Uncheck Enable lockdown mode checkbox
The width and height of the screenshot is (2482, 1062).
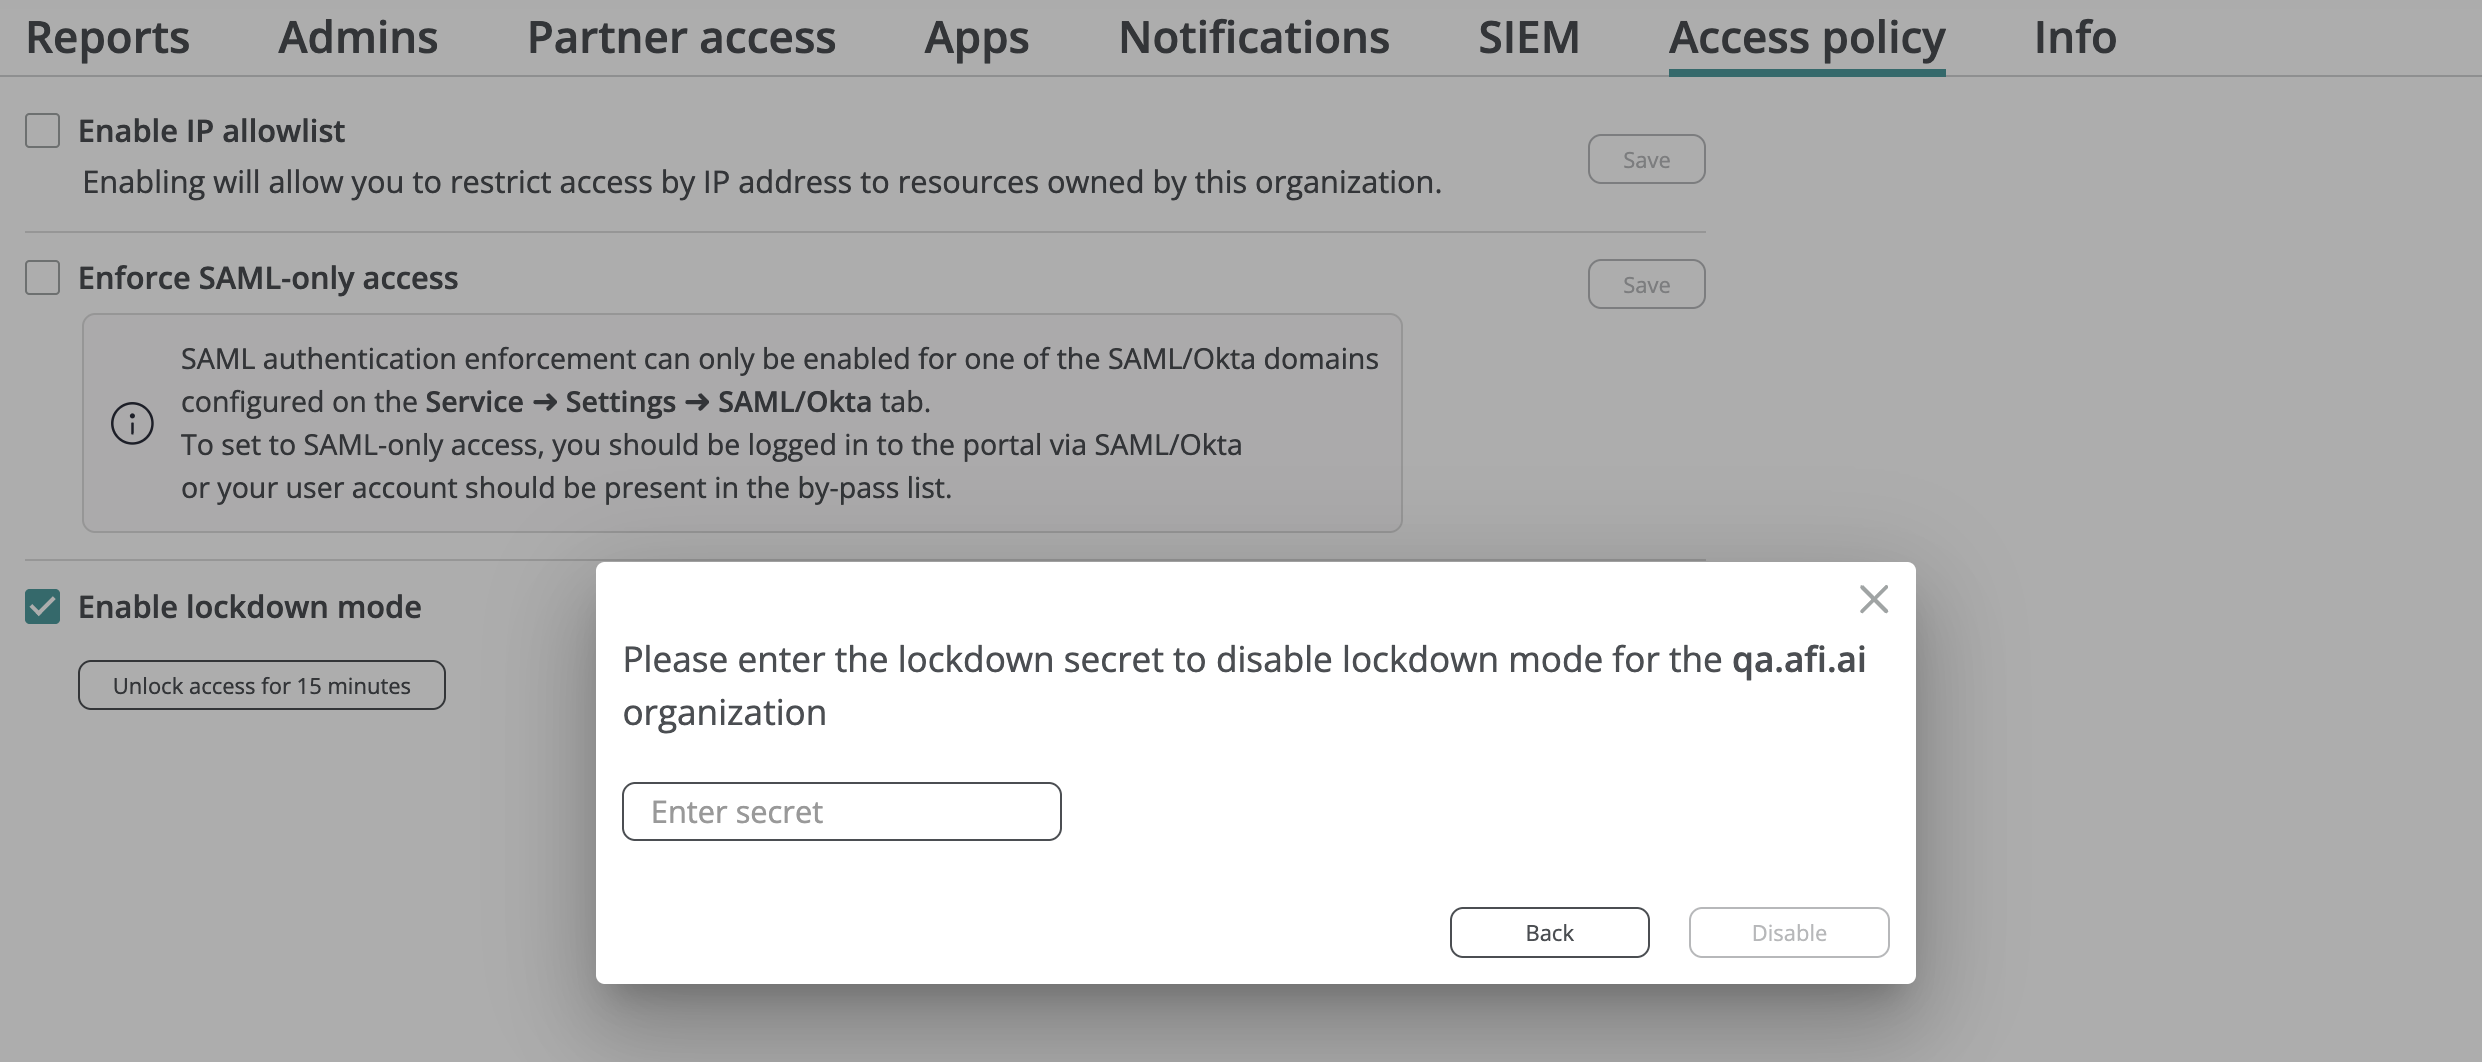pos(43,607)
